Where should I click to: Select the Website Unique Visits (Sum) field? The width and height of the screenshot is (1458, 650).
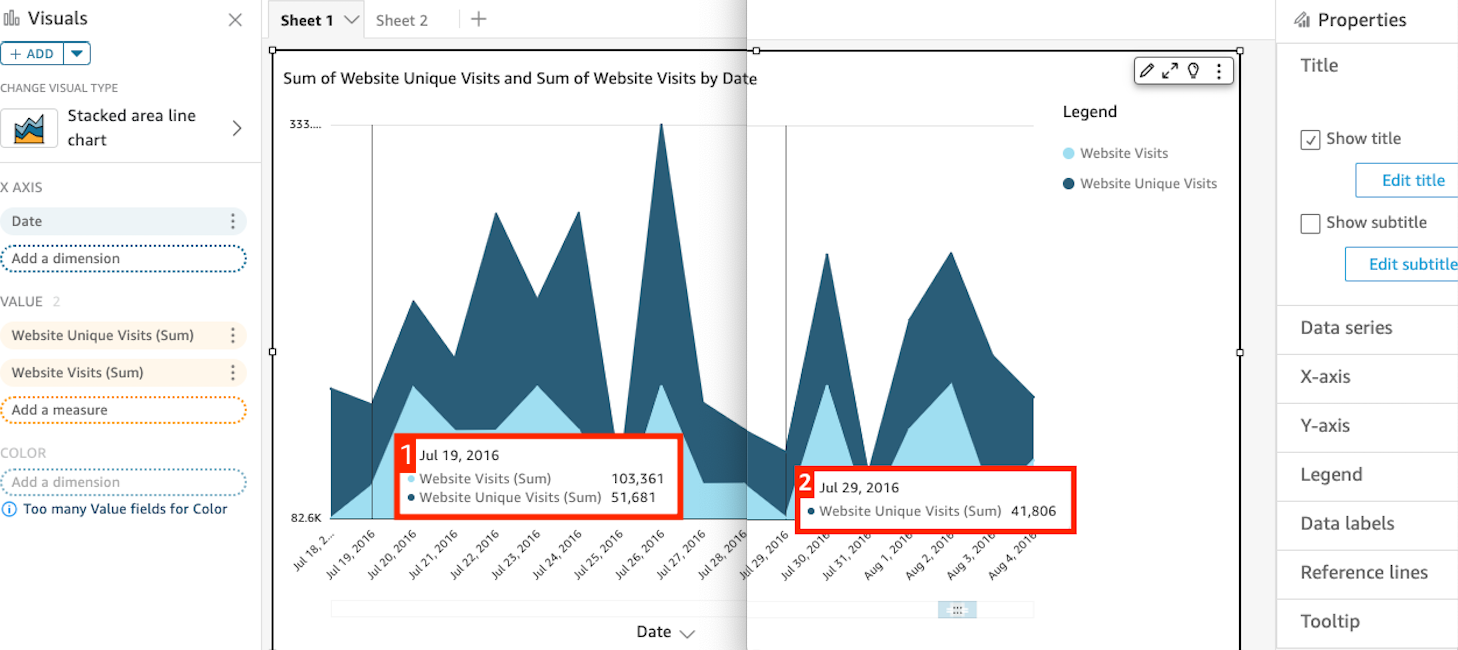(x=123, y=336)
